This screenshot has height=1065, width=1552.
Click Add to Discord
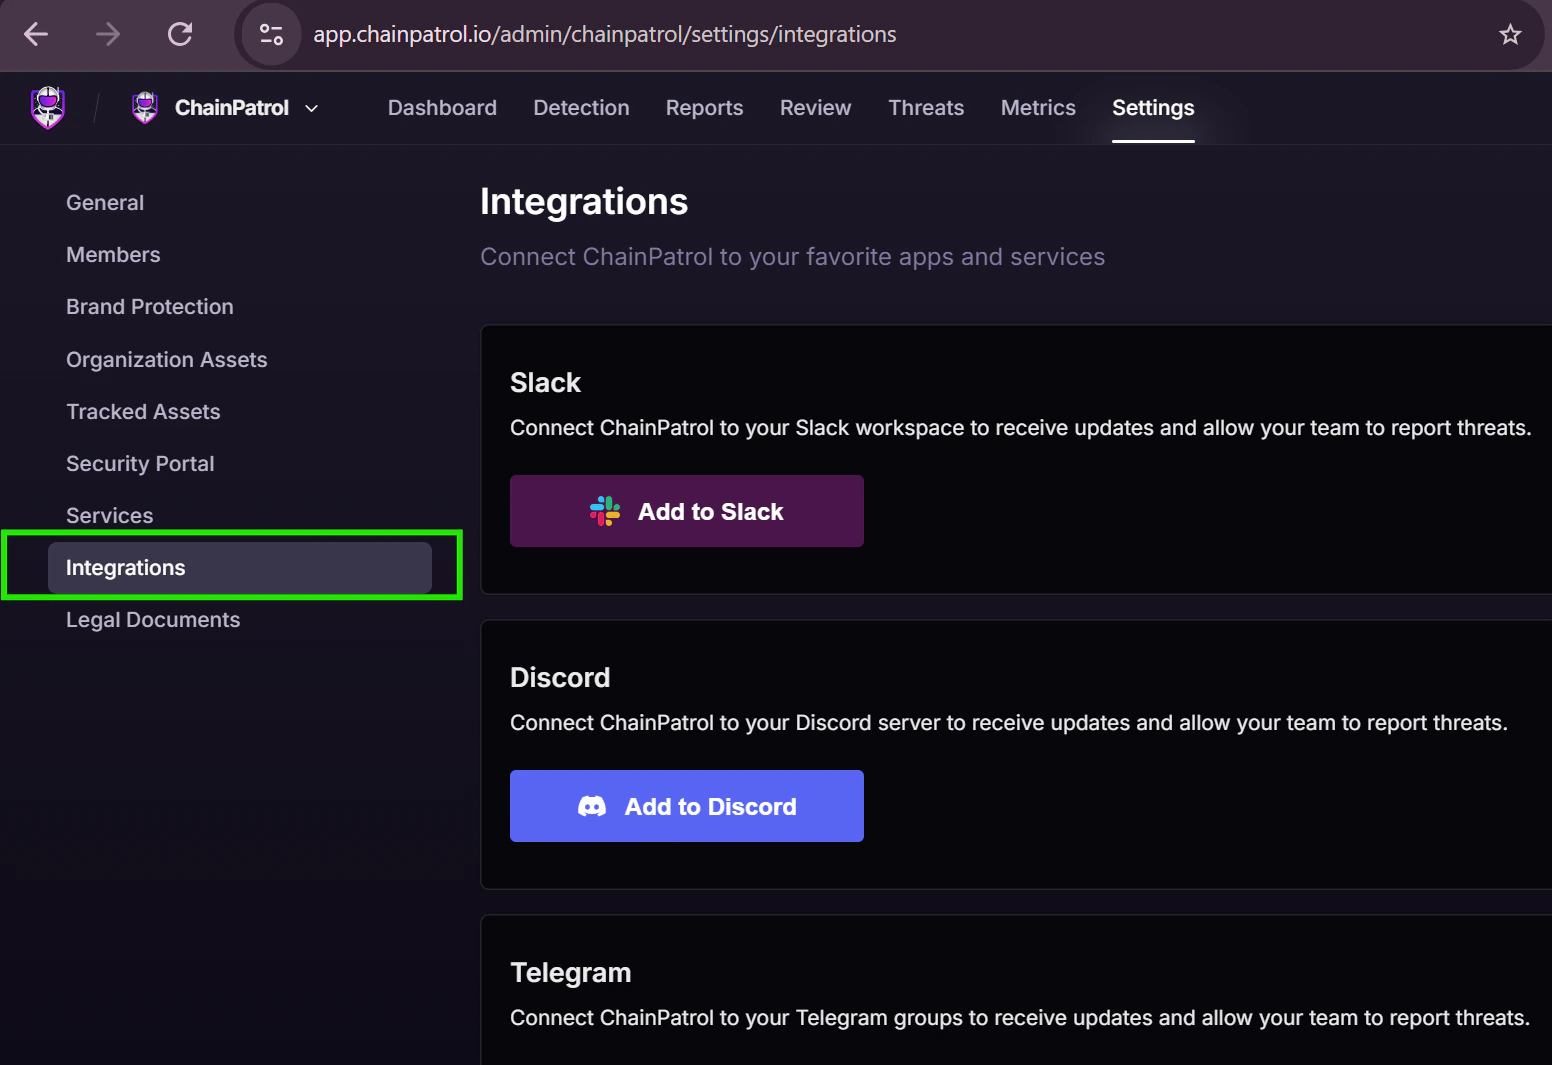pyautogui.click(x=686, y=806)
